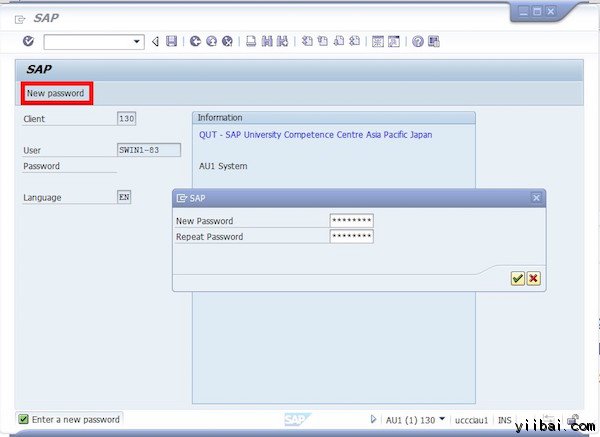Open the SAP window menu icon at top-left

20,19
